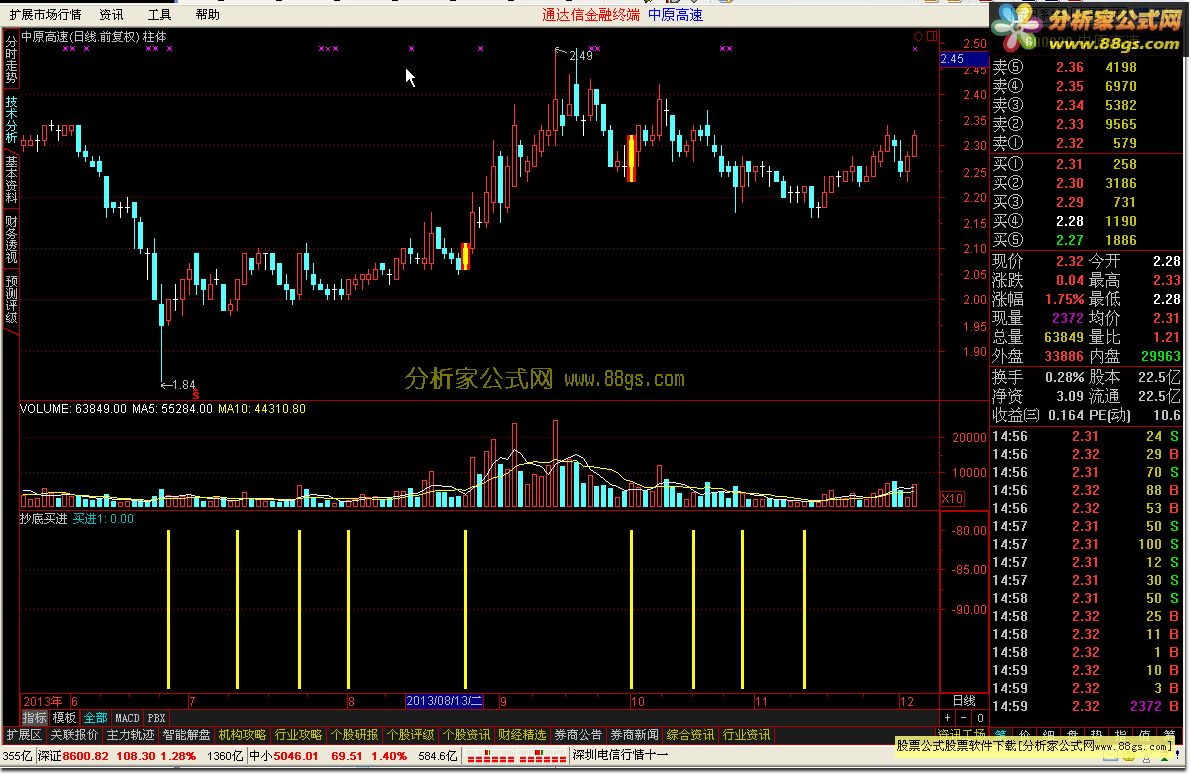Zoom out chart with - button
This screenshot has height=775, width=1191.
click(964, 718)
